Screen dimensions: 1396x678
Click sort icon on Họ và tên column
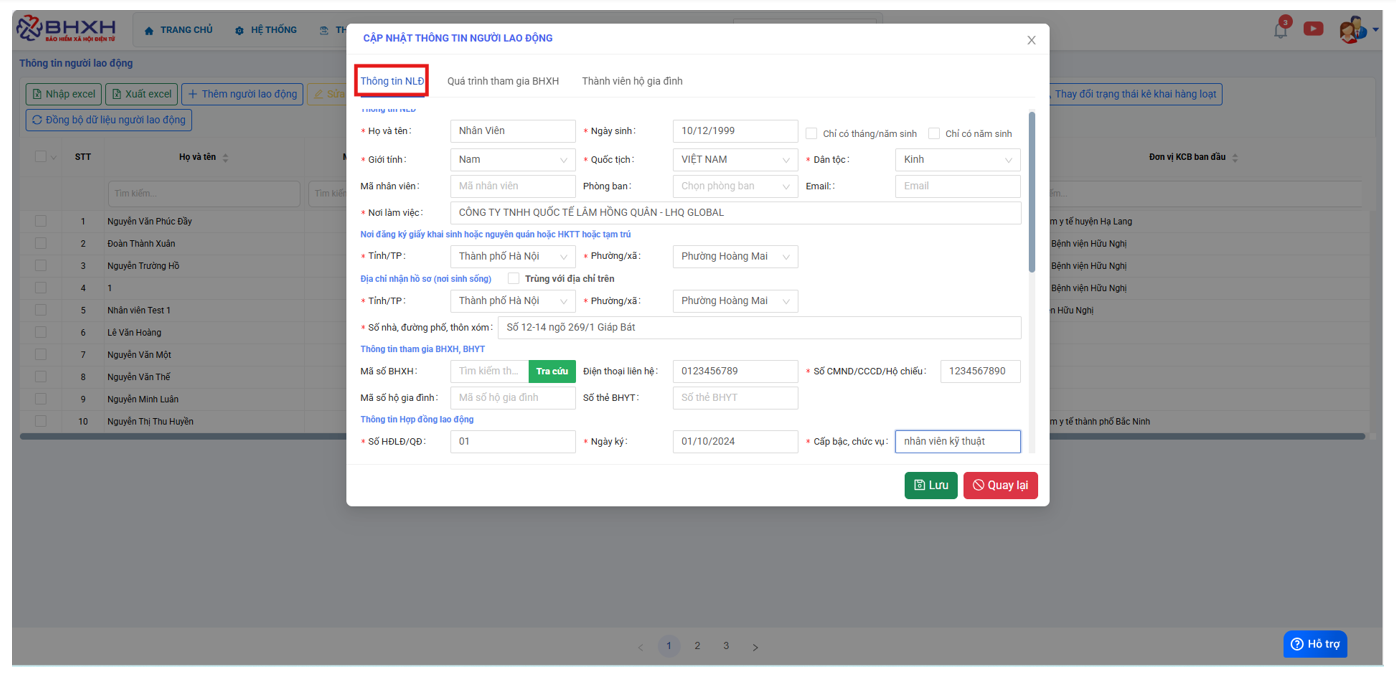pos(226,158)
